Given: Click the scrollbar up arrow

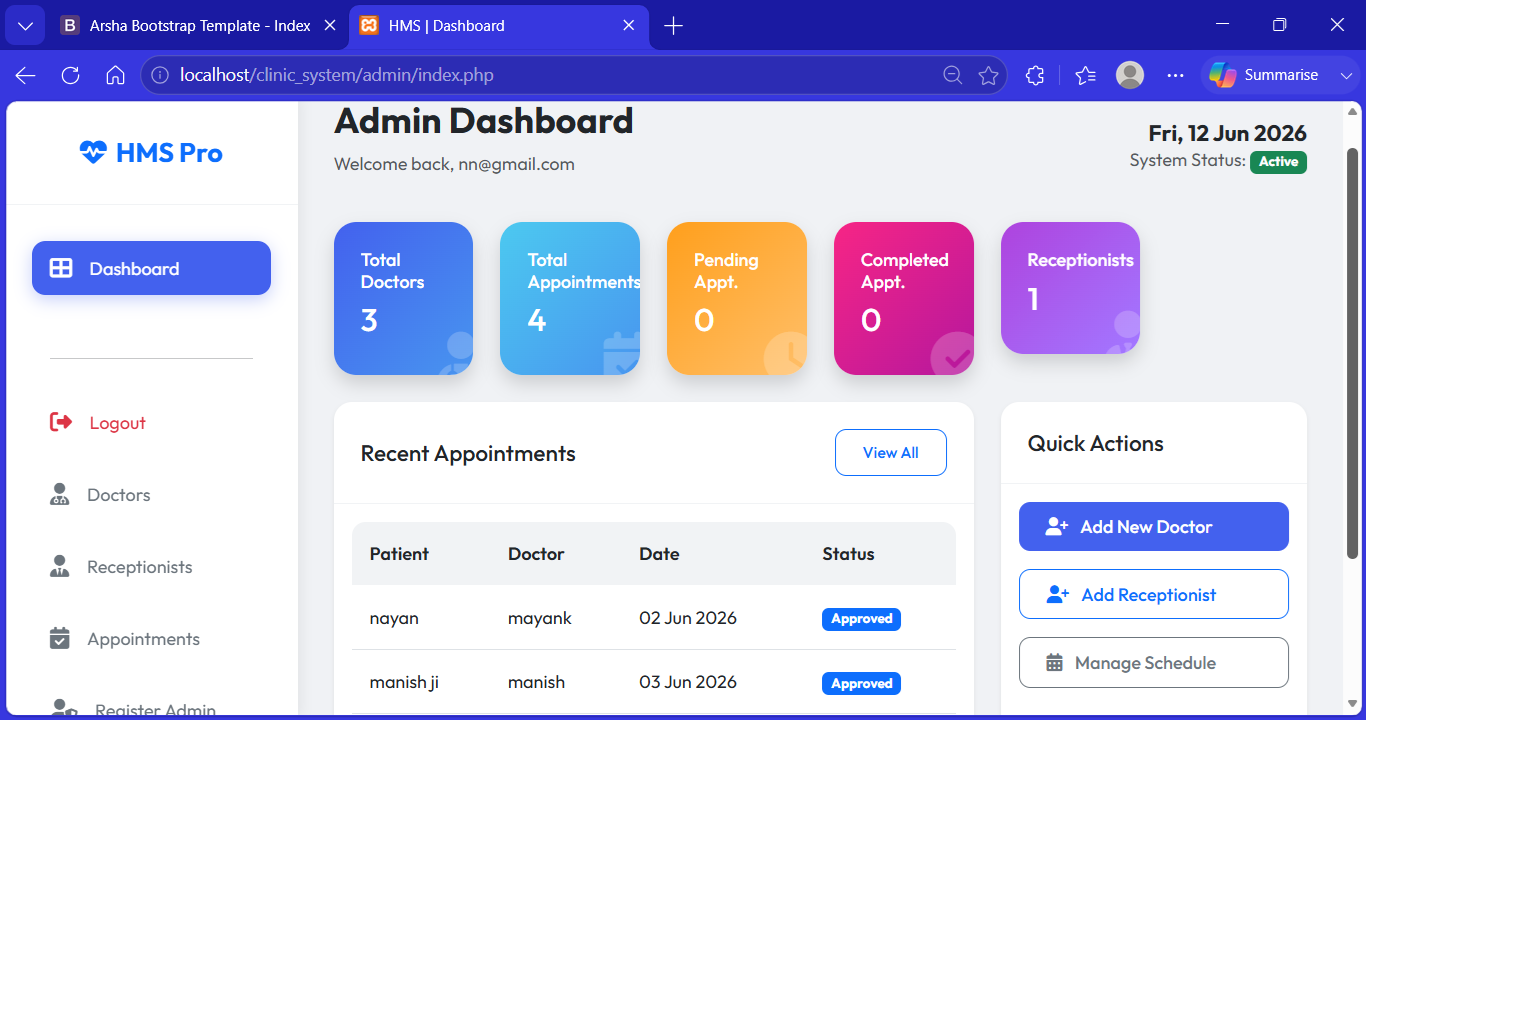Looking at the screenshot, I should pyautogui.click(x=1352, y=111).
